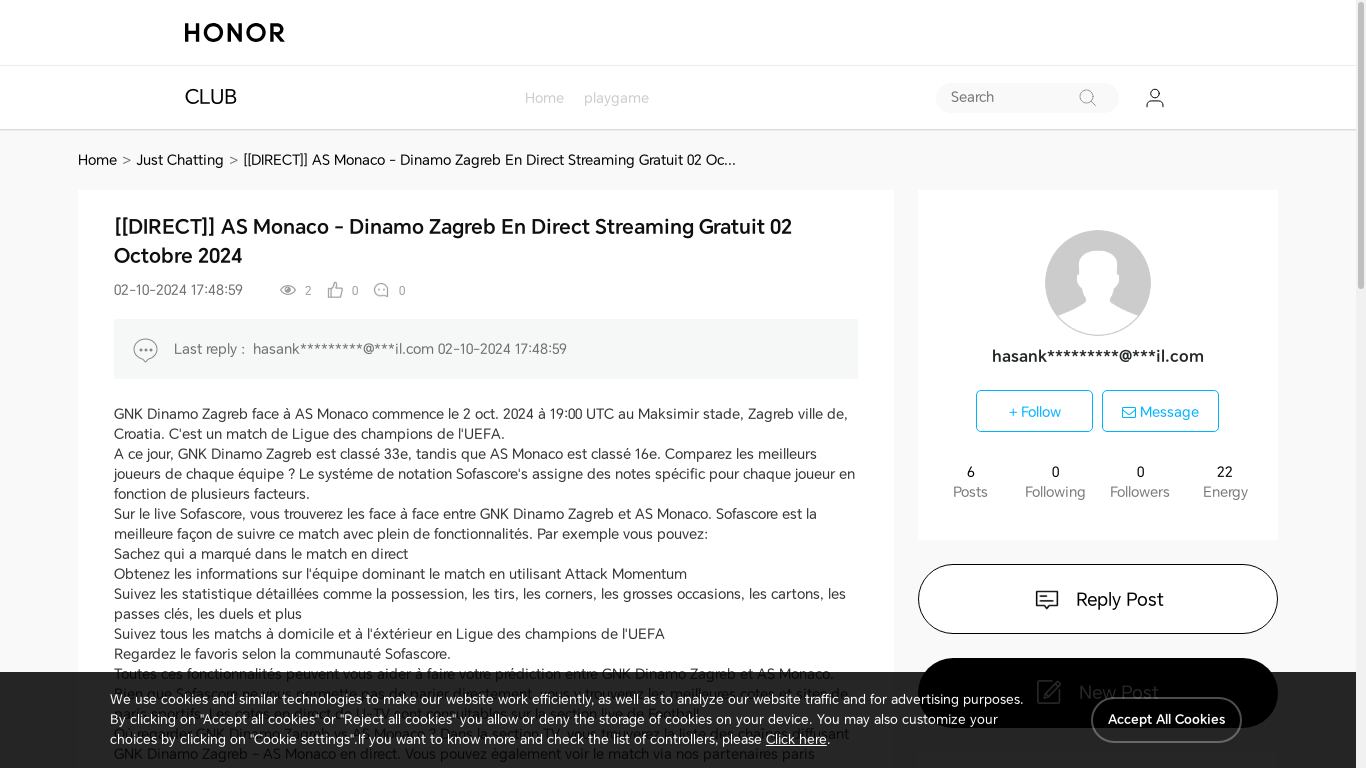Click the line 'Regardez le favoris selon la communauté Sofascore.'
The height and width of the screenshot is (768, 1366).
[x=282, y=654]
